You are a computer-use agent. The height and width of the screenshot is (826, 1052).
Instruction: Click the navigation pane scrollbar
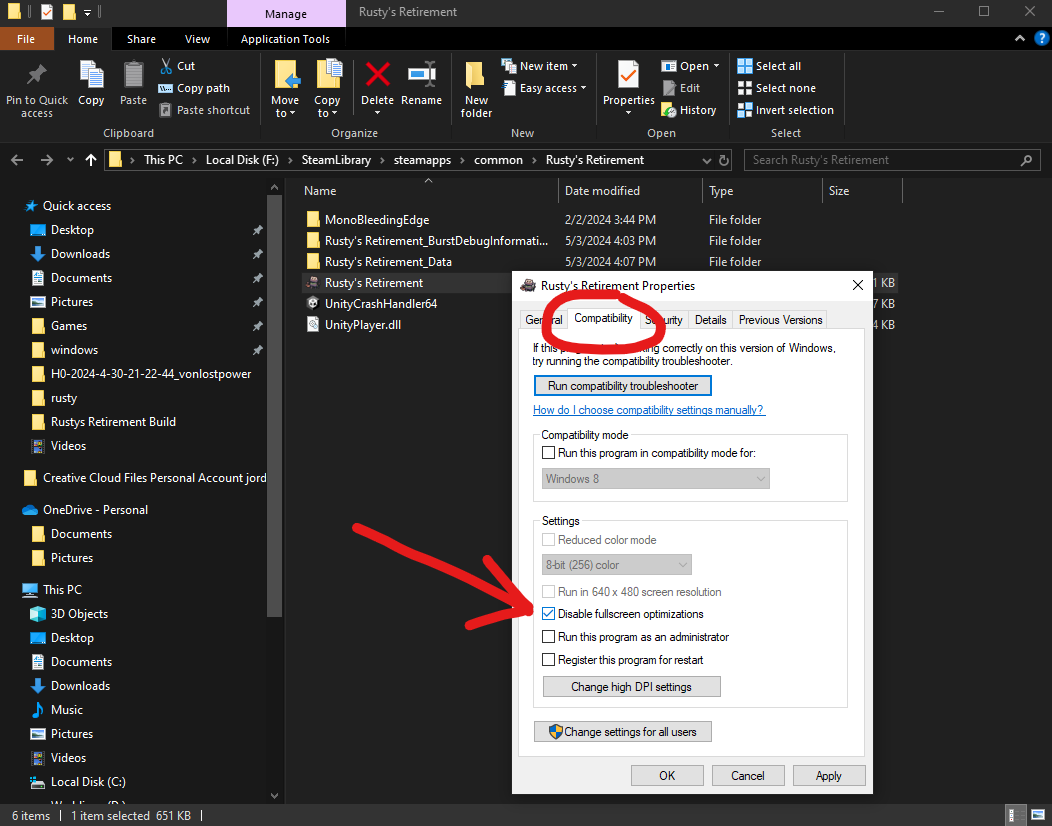(x=274, y=406)
